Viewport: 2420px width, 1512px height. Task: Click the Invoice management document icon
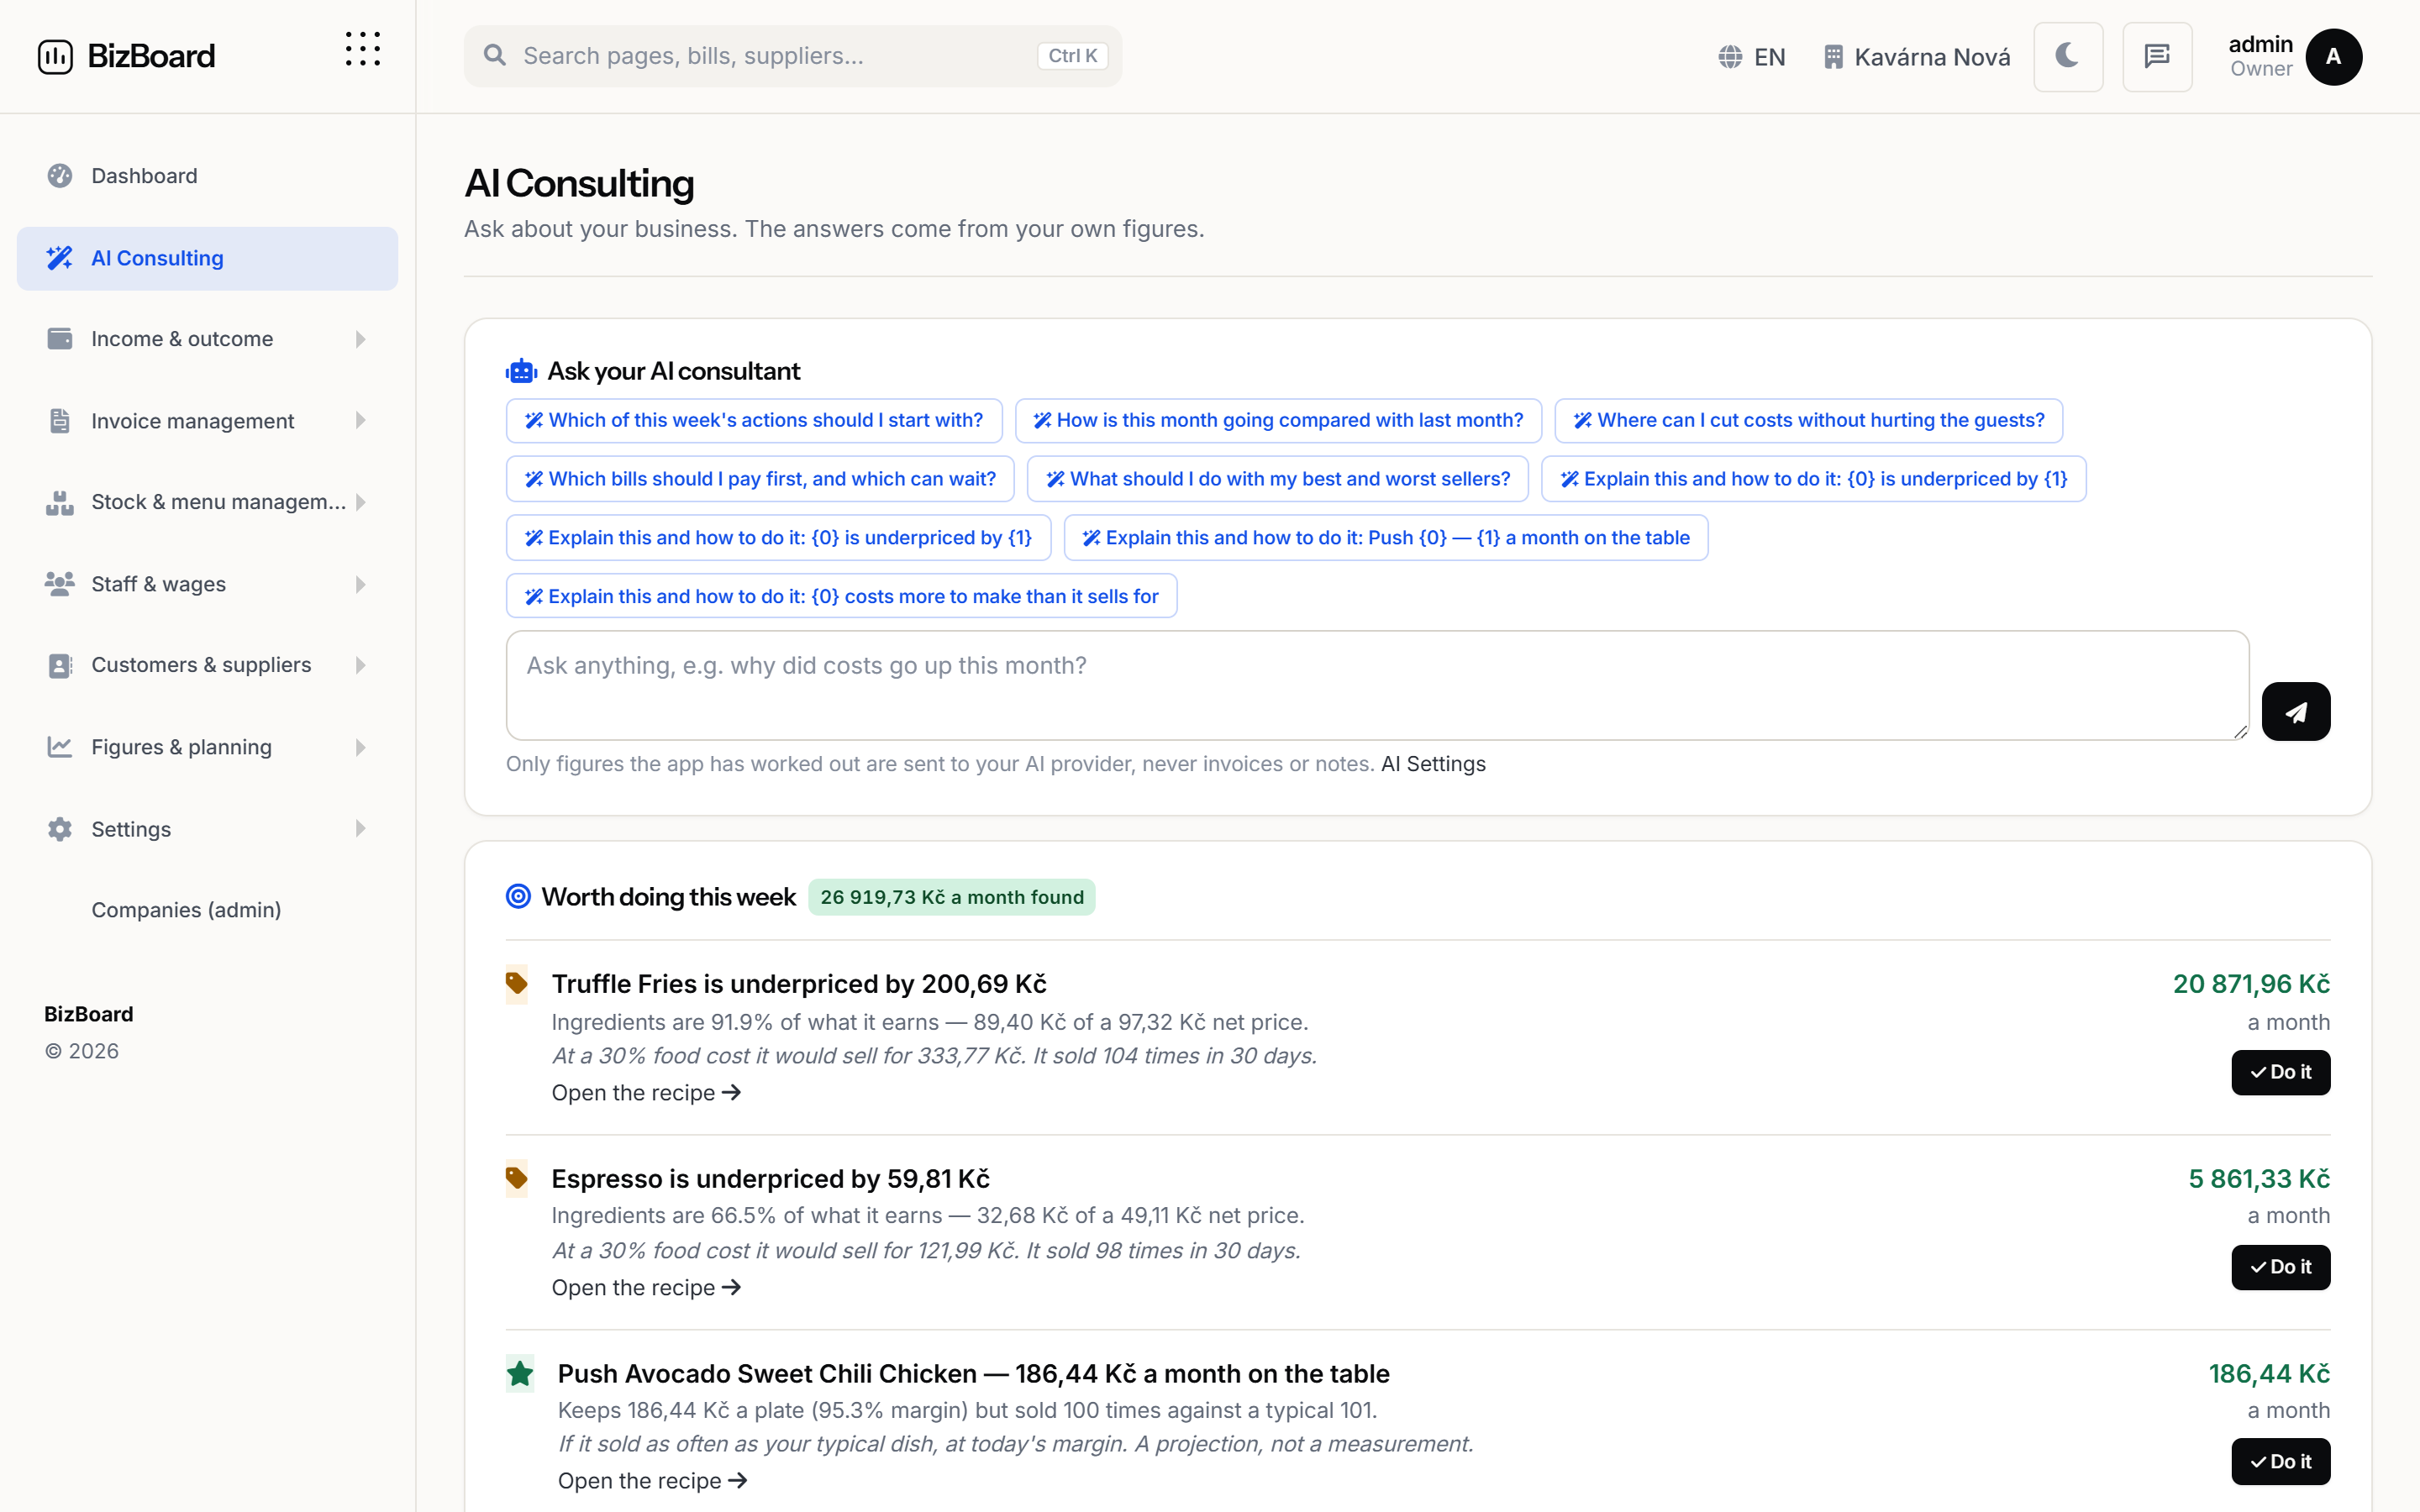(x=59, y=421)
